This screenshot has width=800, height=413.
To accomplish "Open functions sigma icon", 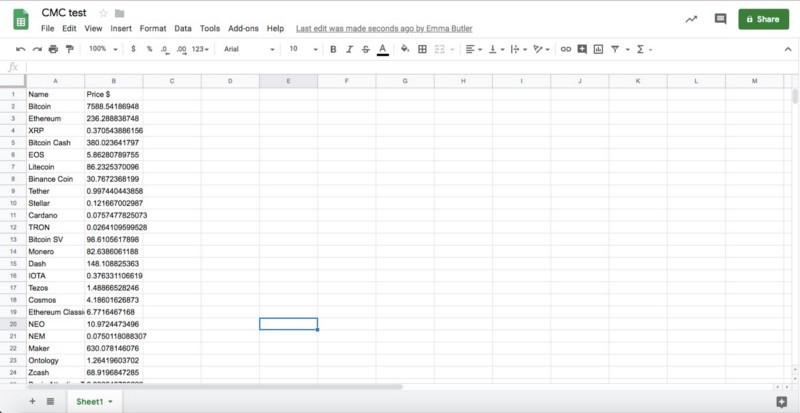I will (x=640, y=49).
